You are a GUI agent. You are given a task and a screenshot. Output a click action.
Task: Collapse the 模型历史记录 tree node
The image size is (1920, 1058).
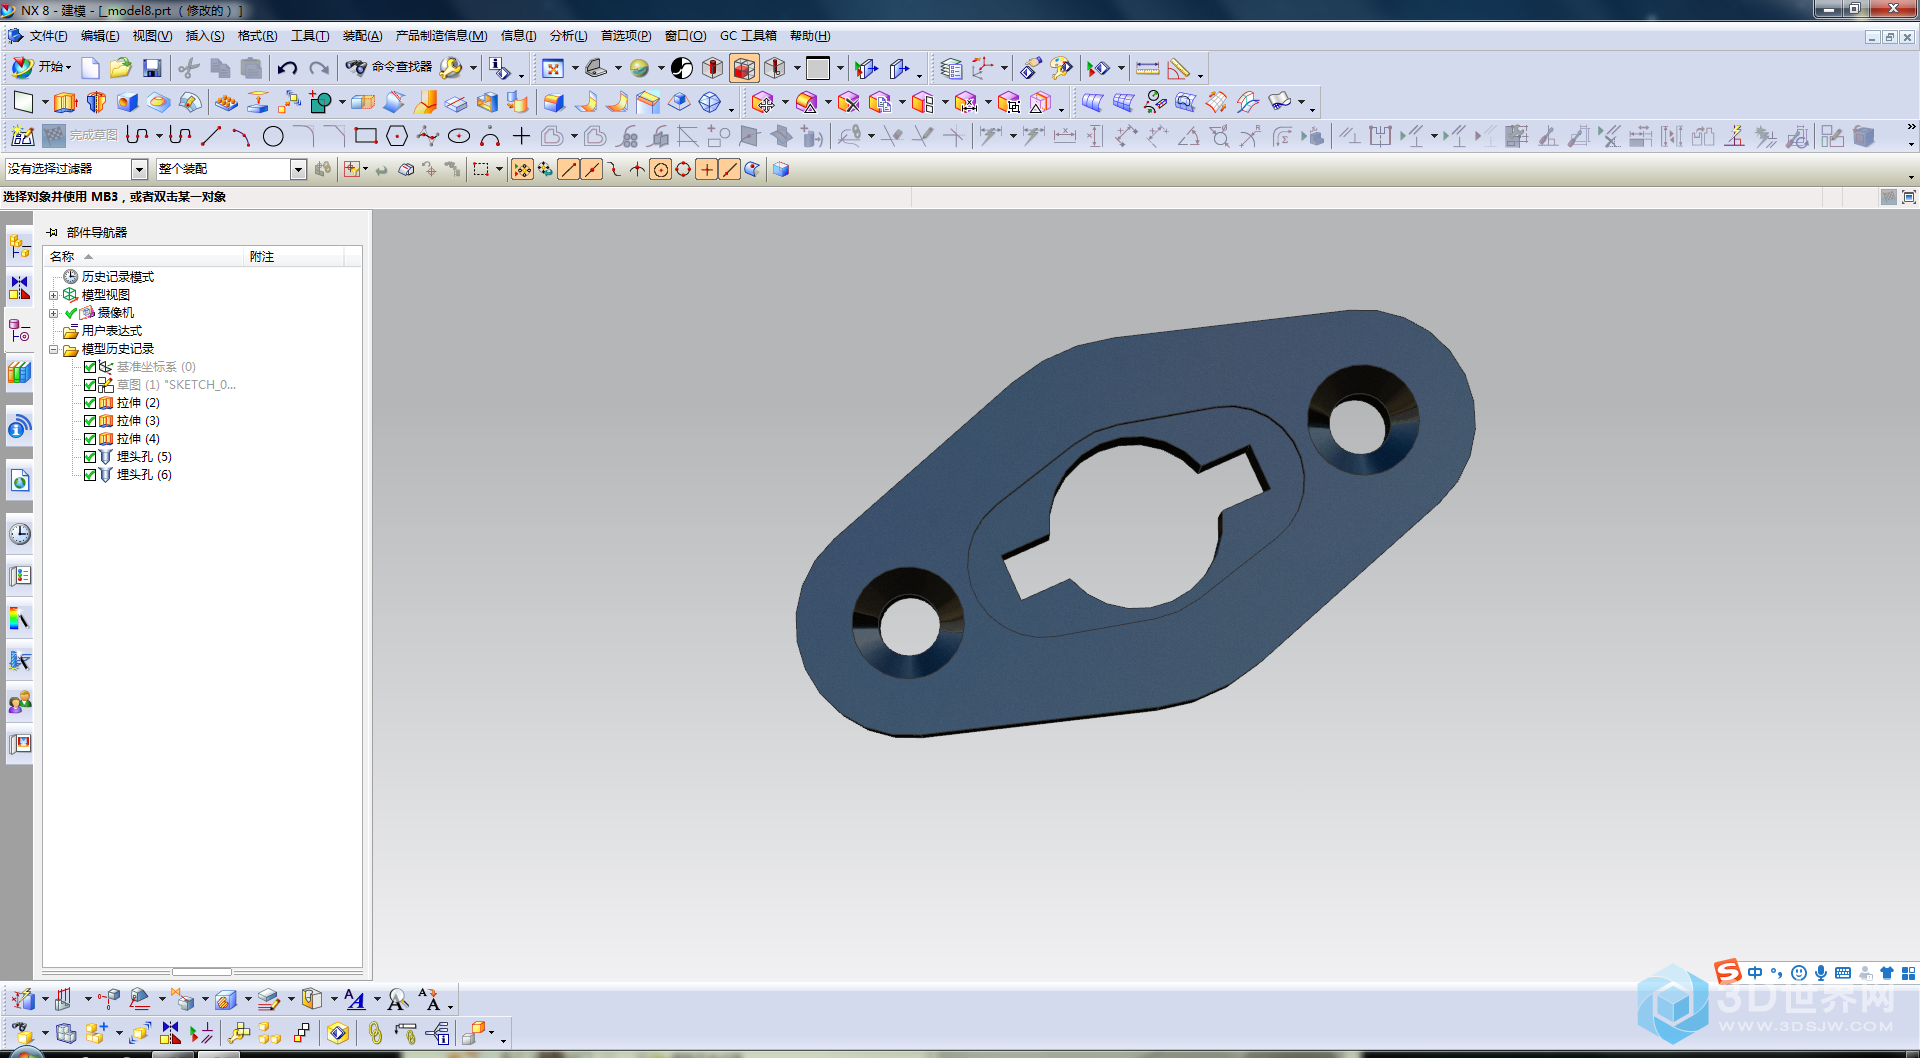[x=54, y=349]
